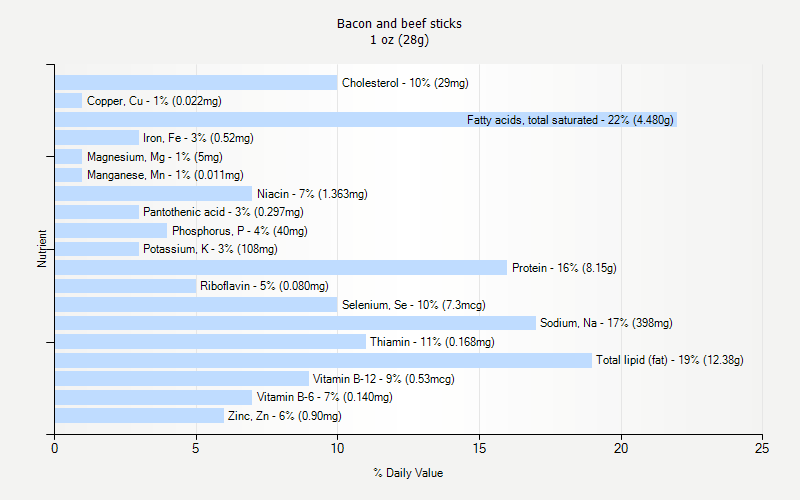Click the 'Sodium, Na - 17% (398mg)' label
Screen dimensions: 800x500
coord(606,323)
